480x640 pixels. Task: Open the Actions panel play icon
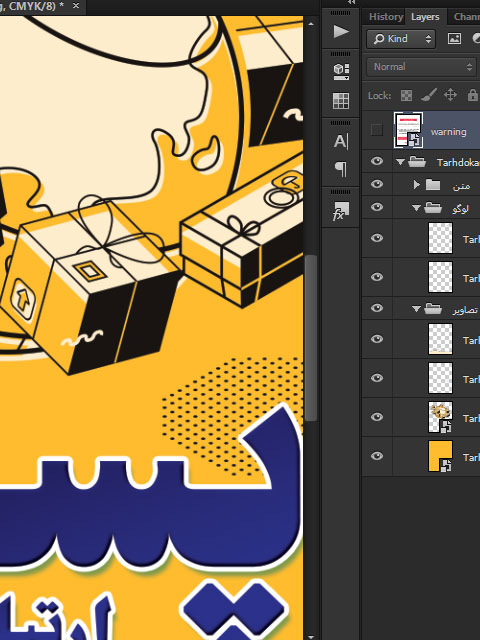(x=341, y=31)
